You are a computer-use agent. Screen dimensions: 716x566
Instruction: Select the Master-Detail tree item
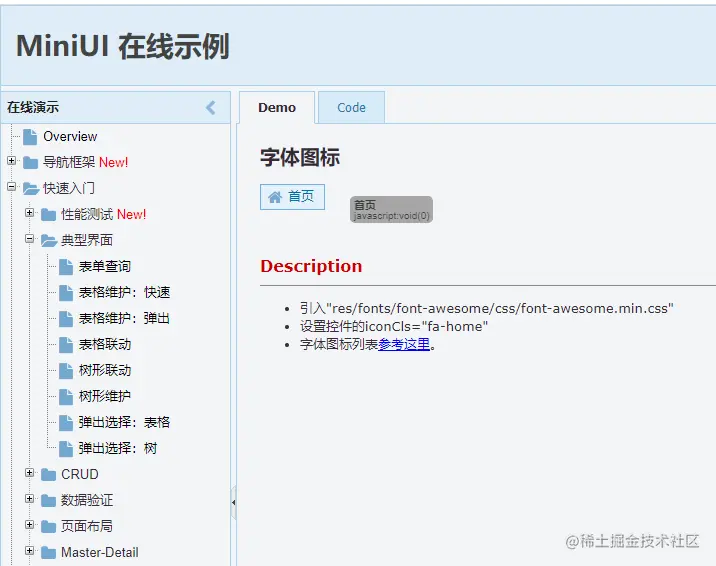[100, 553]
